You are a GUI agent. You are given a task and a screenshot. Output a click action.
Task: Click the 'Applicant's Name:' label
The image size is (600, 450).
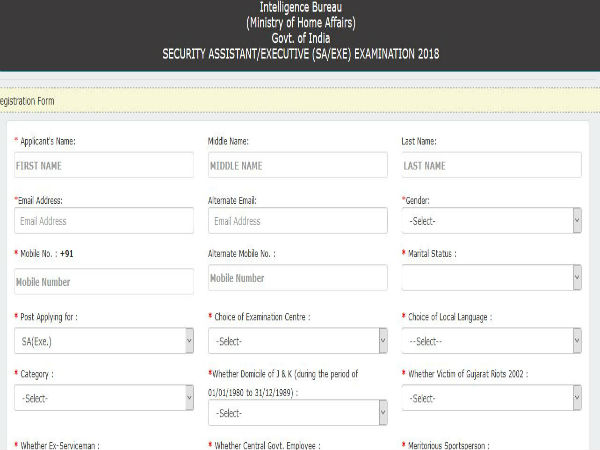[48, 141]
